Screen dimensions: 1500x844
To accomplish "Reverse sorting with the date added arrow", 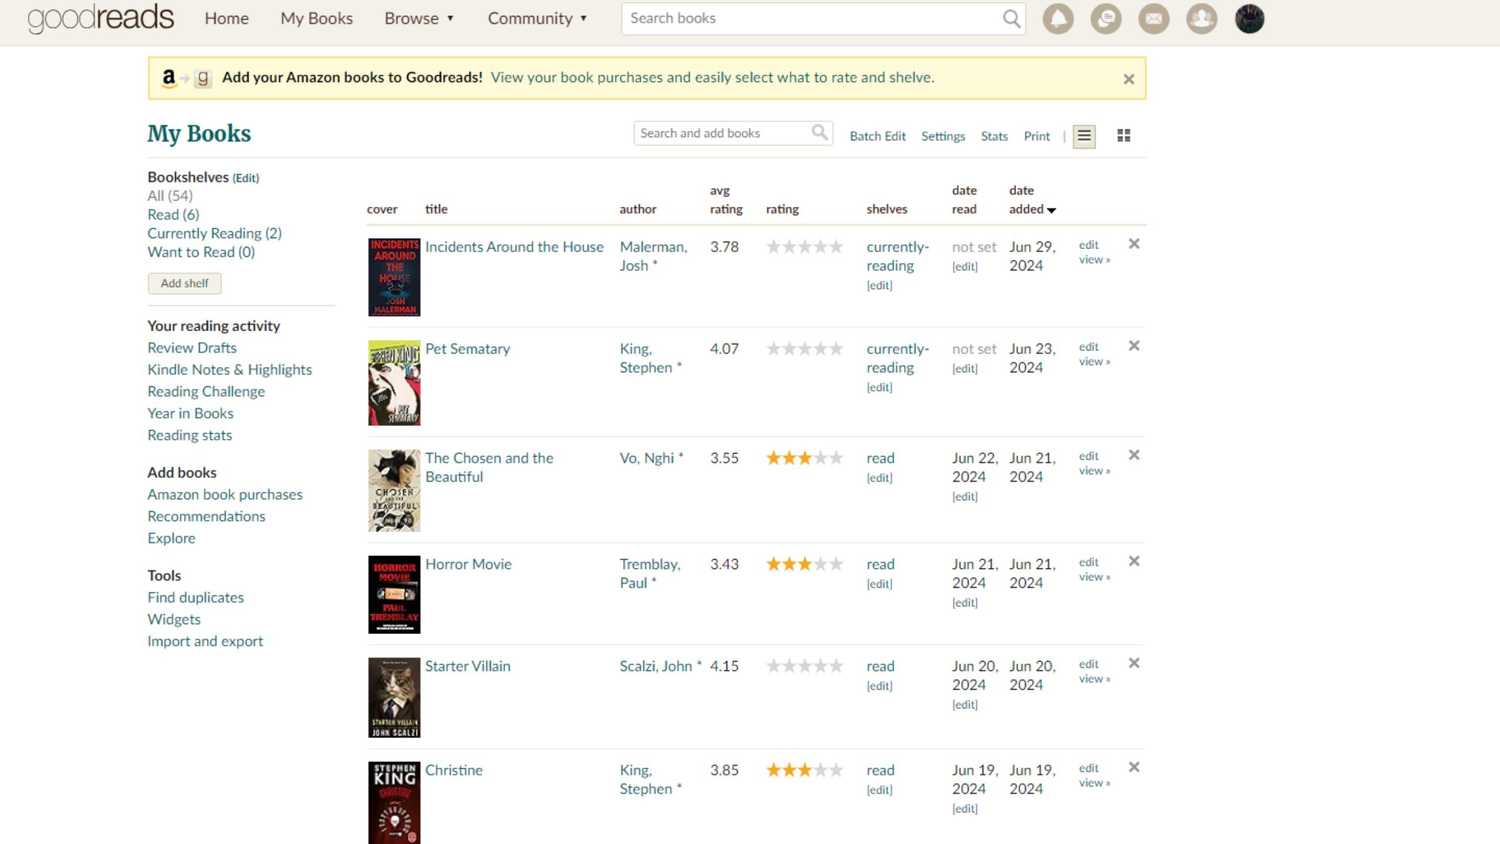I will point(1050,209).
